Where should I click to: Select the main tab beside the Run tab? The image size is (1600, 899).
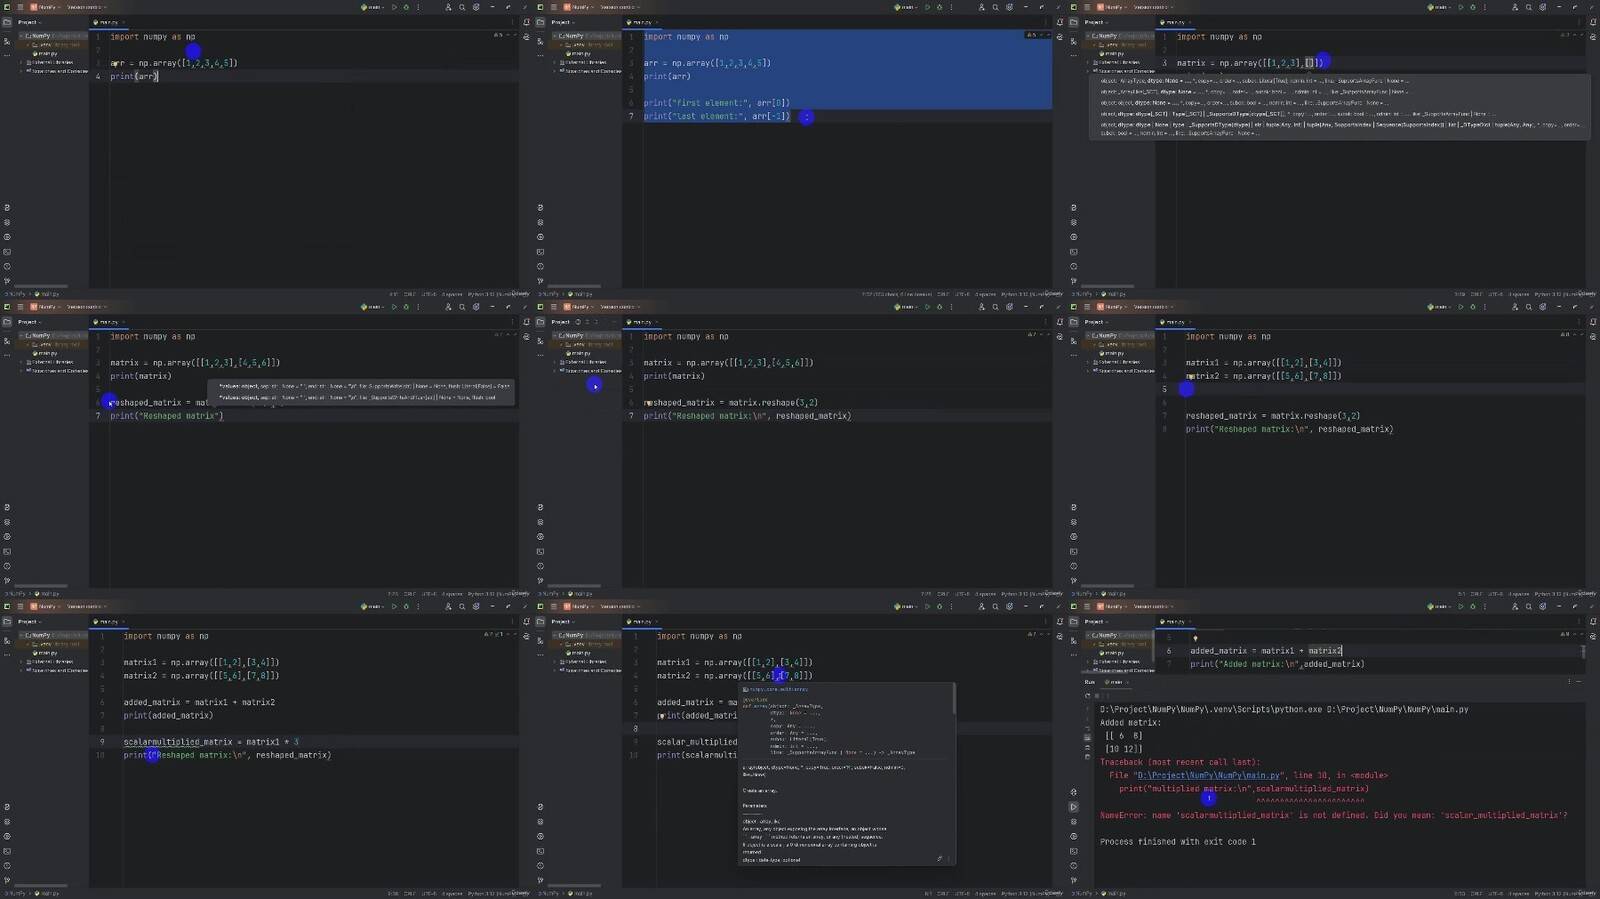coord(1114,682)
